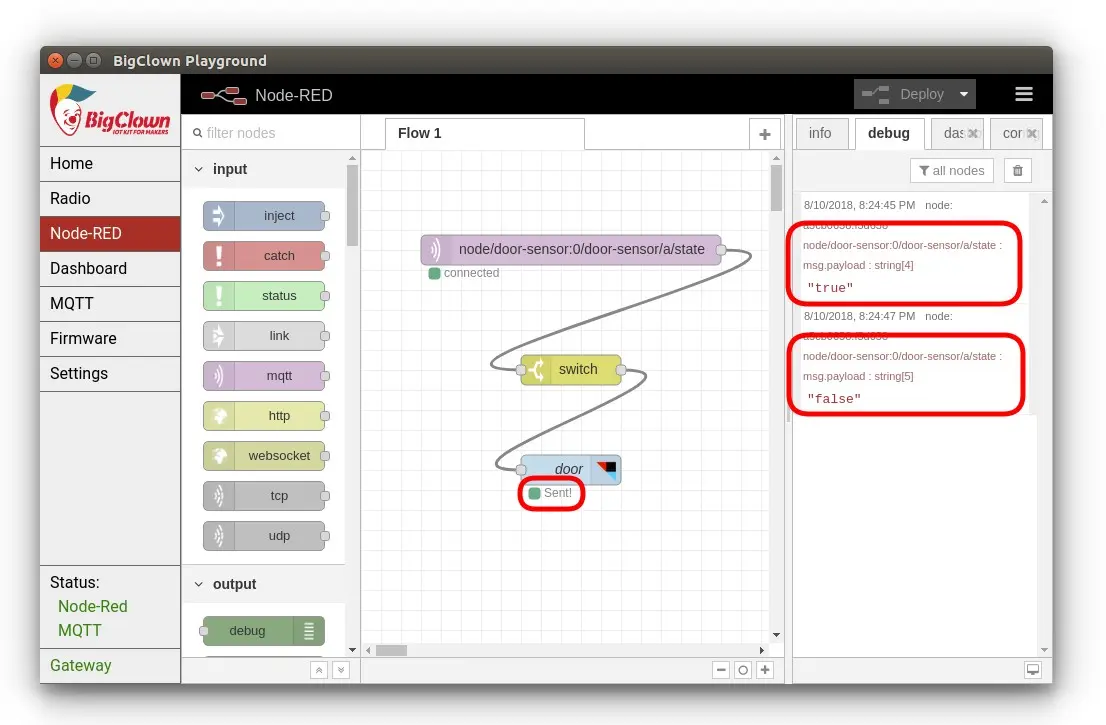Select the catch node in palette
Image resolution: width=1106 pixels, height=725 pixels.
point(265,256)
